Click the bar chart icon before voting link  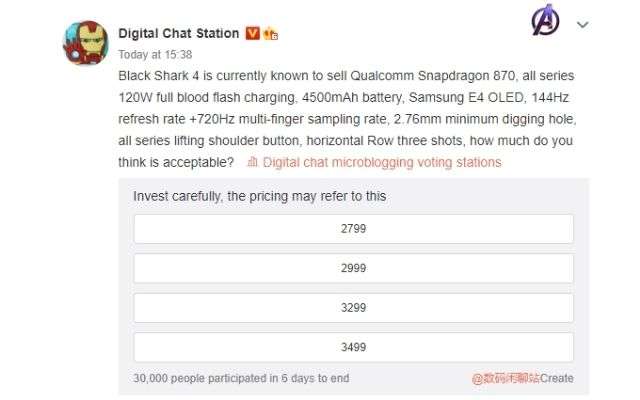(253, 162)
